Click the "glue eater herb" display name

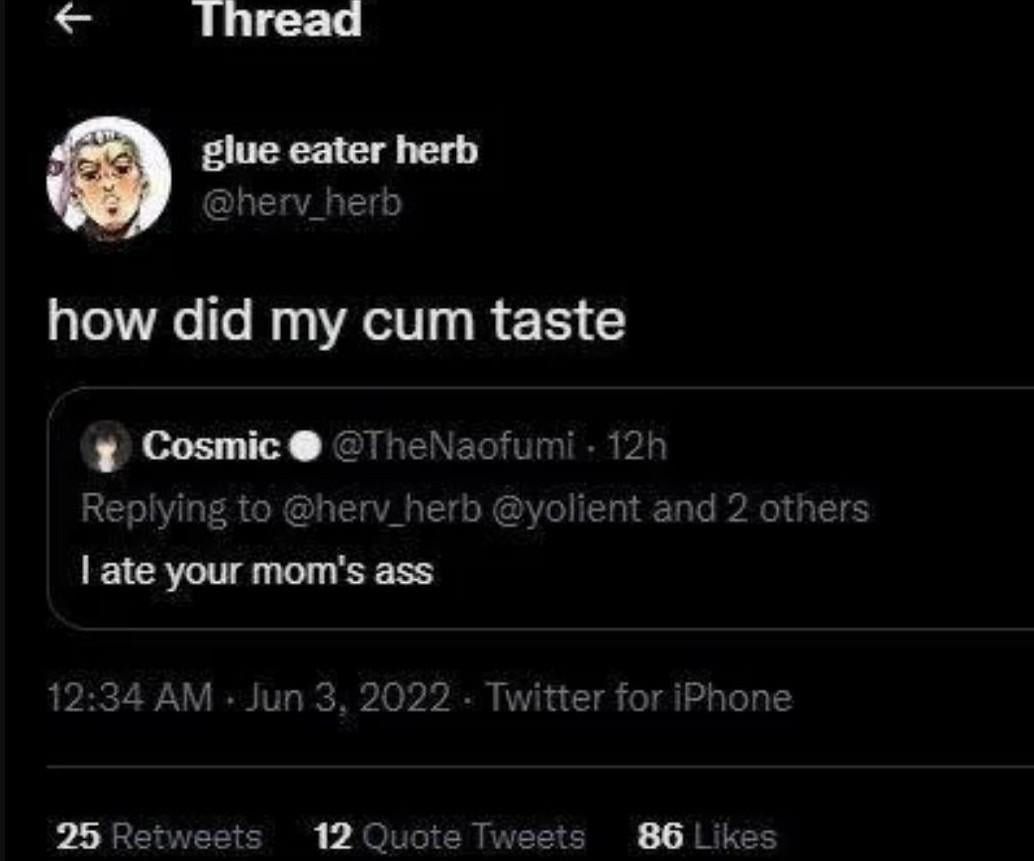(340, 151)
